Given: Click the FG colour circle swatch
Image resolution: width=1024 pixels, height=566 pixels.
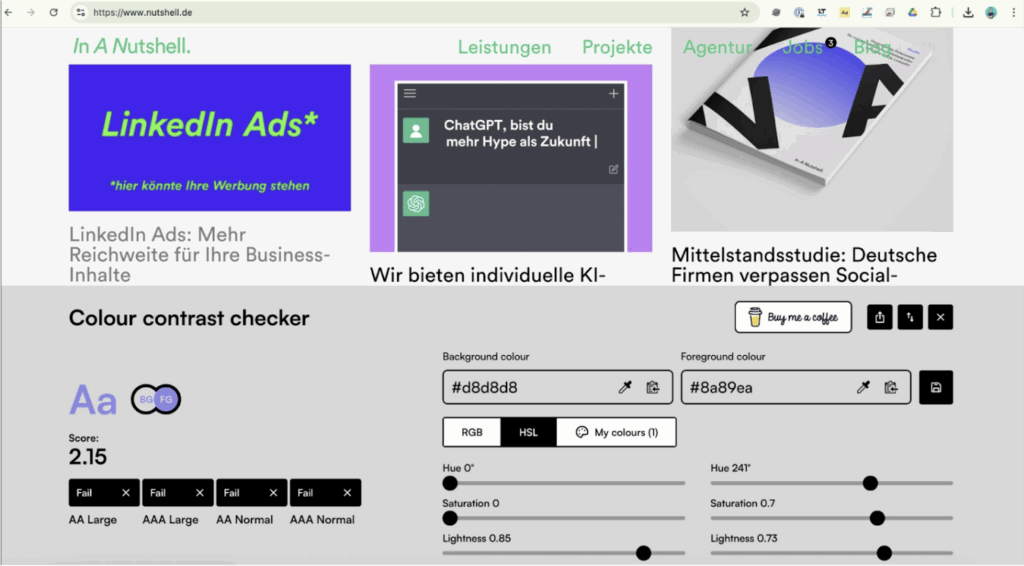Looking at the screenshot, I should [x=167, y=399].
